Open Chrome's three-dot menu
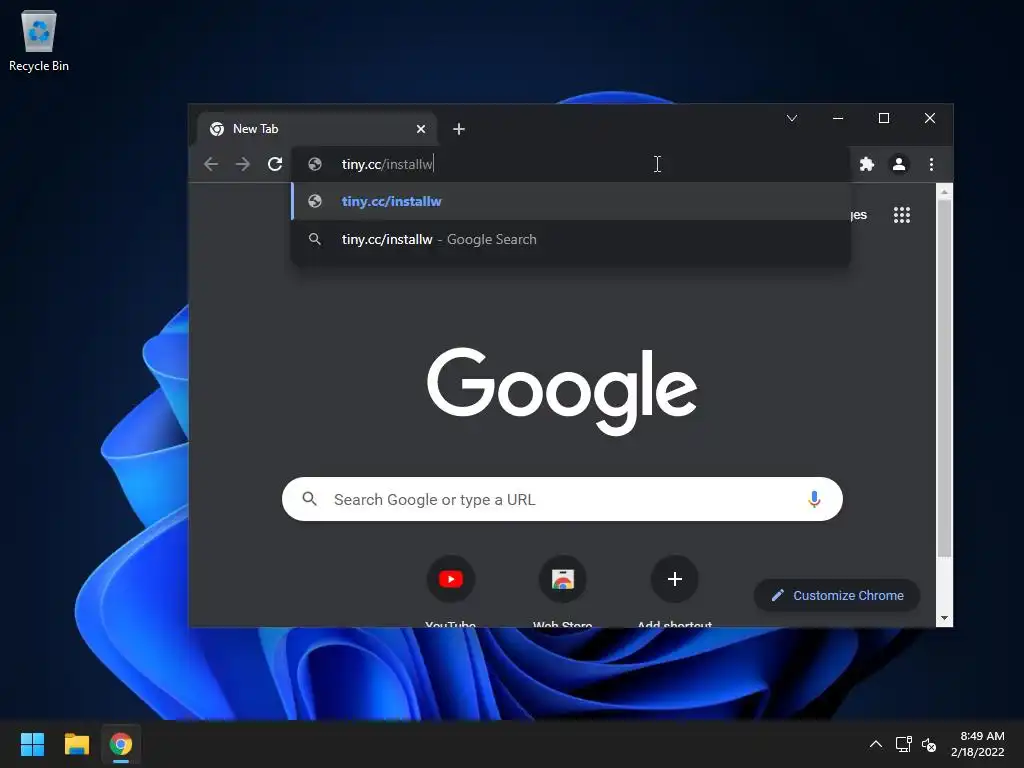 [x=931, y=164]
